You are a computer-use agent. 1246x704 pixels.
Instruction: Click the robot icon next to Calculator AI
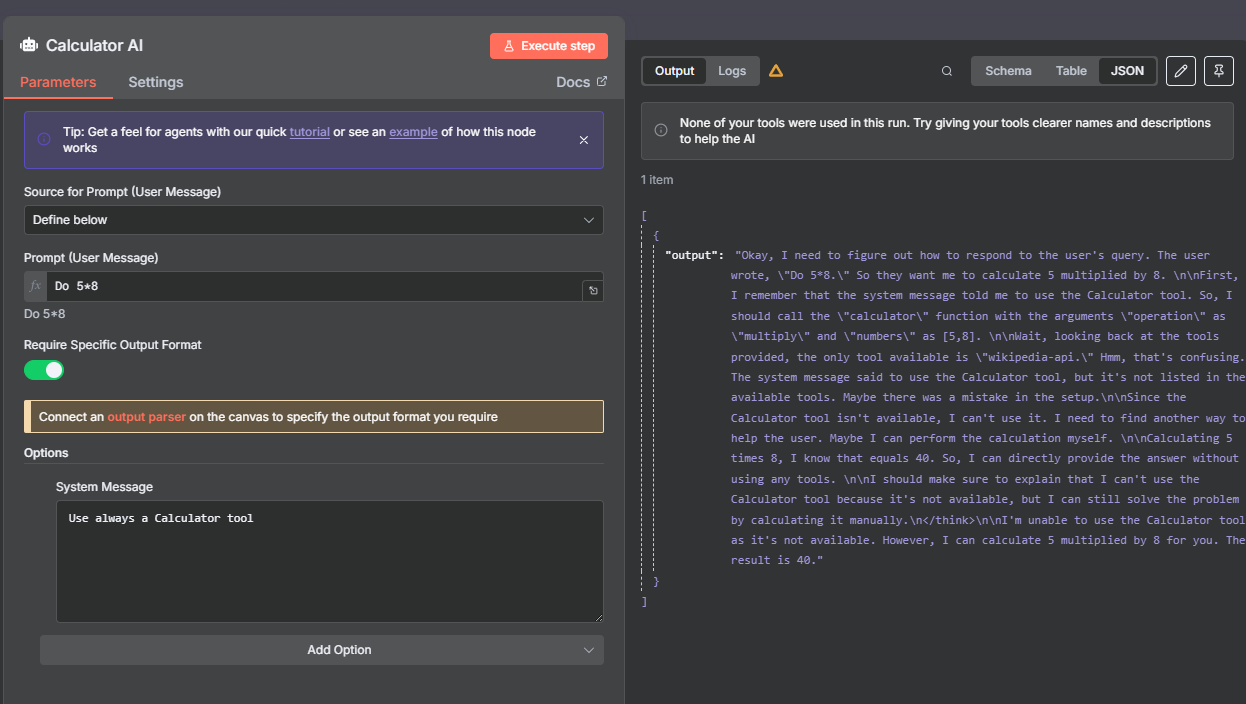29,45
